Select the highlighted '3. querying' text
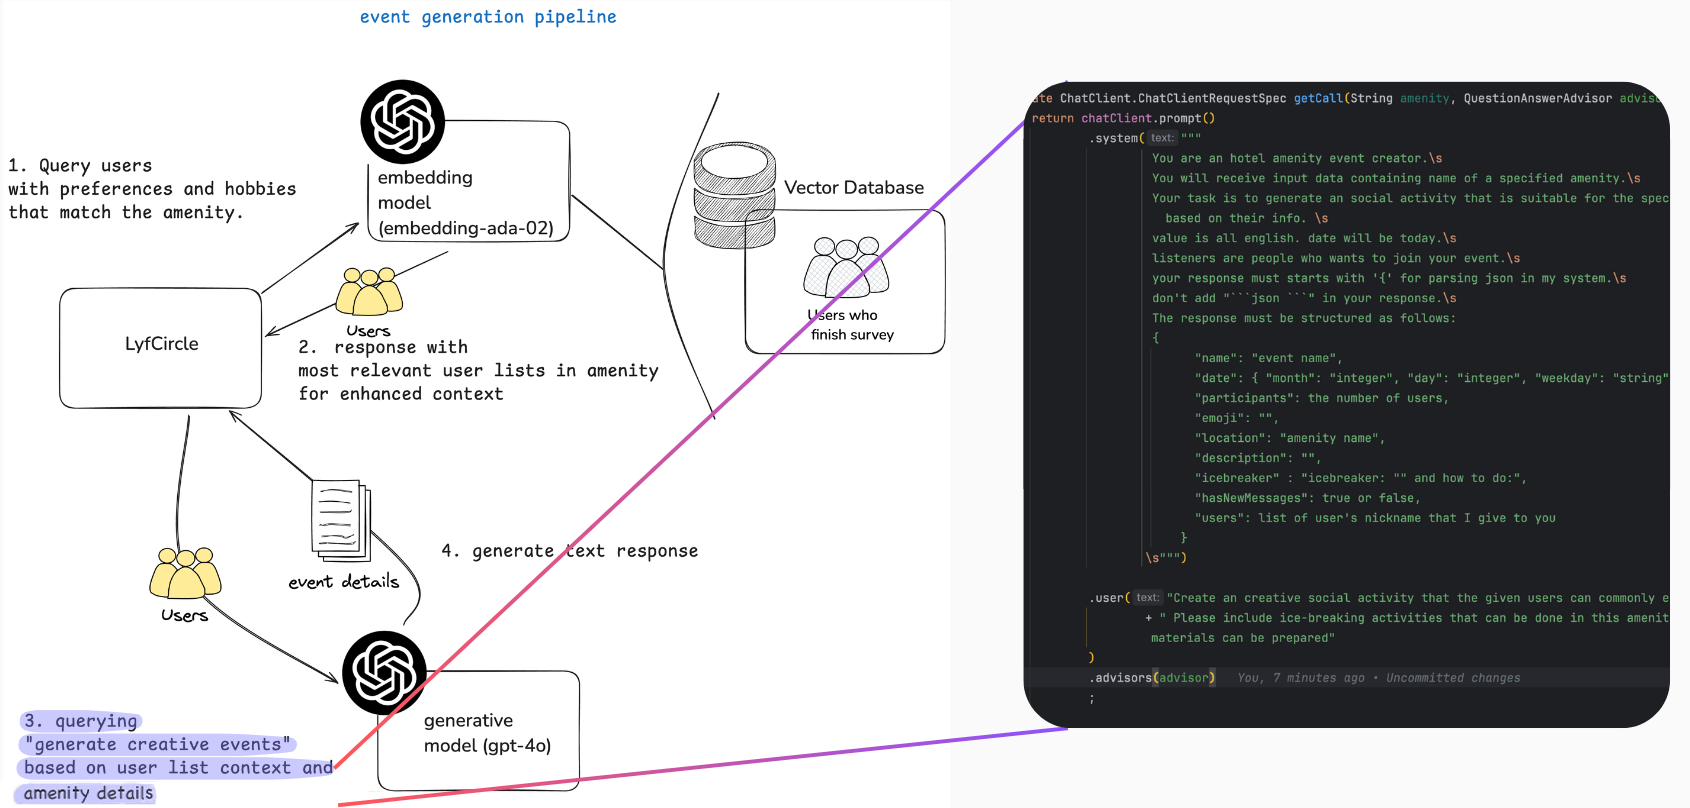This screenshot has width=1690, height=808. pyautogui.click(x=81, y=721)
